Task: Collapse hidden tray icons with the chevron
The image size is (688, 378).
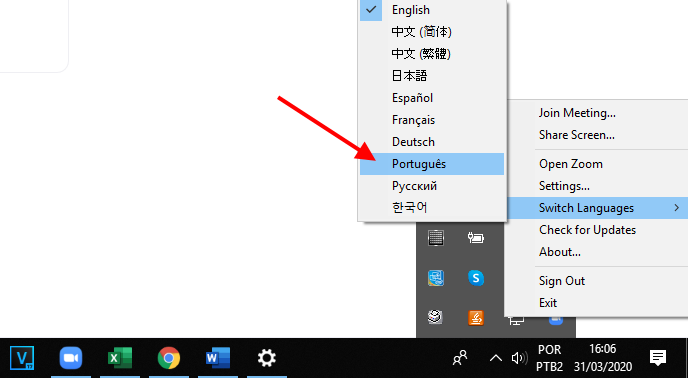Action: pos(495,358)
